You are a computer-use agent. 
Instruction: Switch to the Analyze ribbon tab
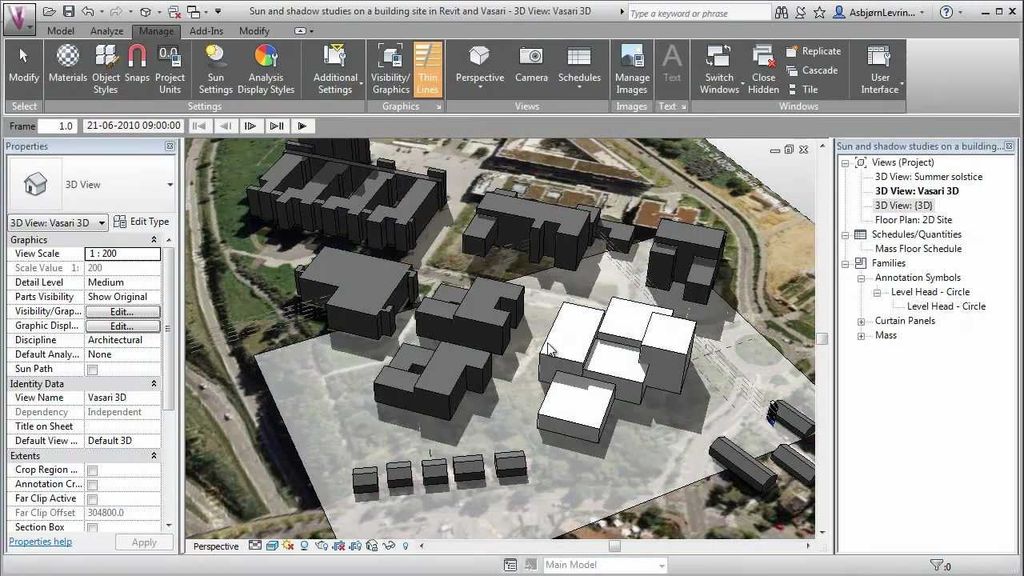(x=106, y=31)
